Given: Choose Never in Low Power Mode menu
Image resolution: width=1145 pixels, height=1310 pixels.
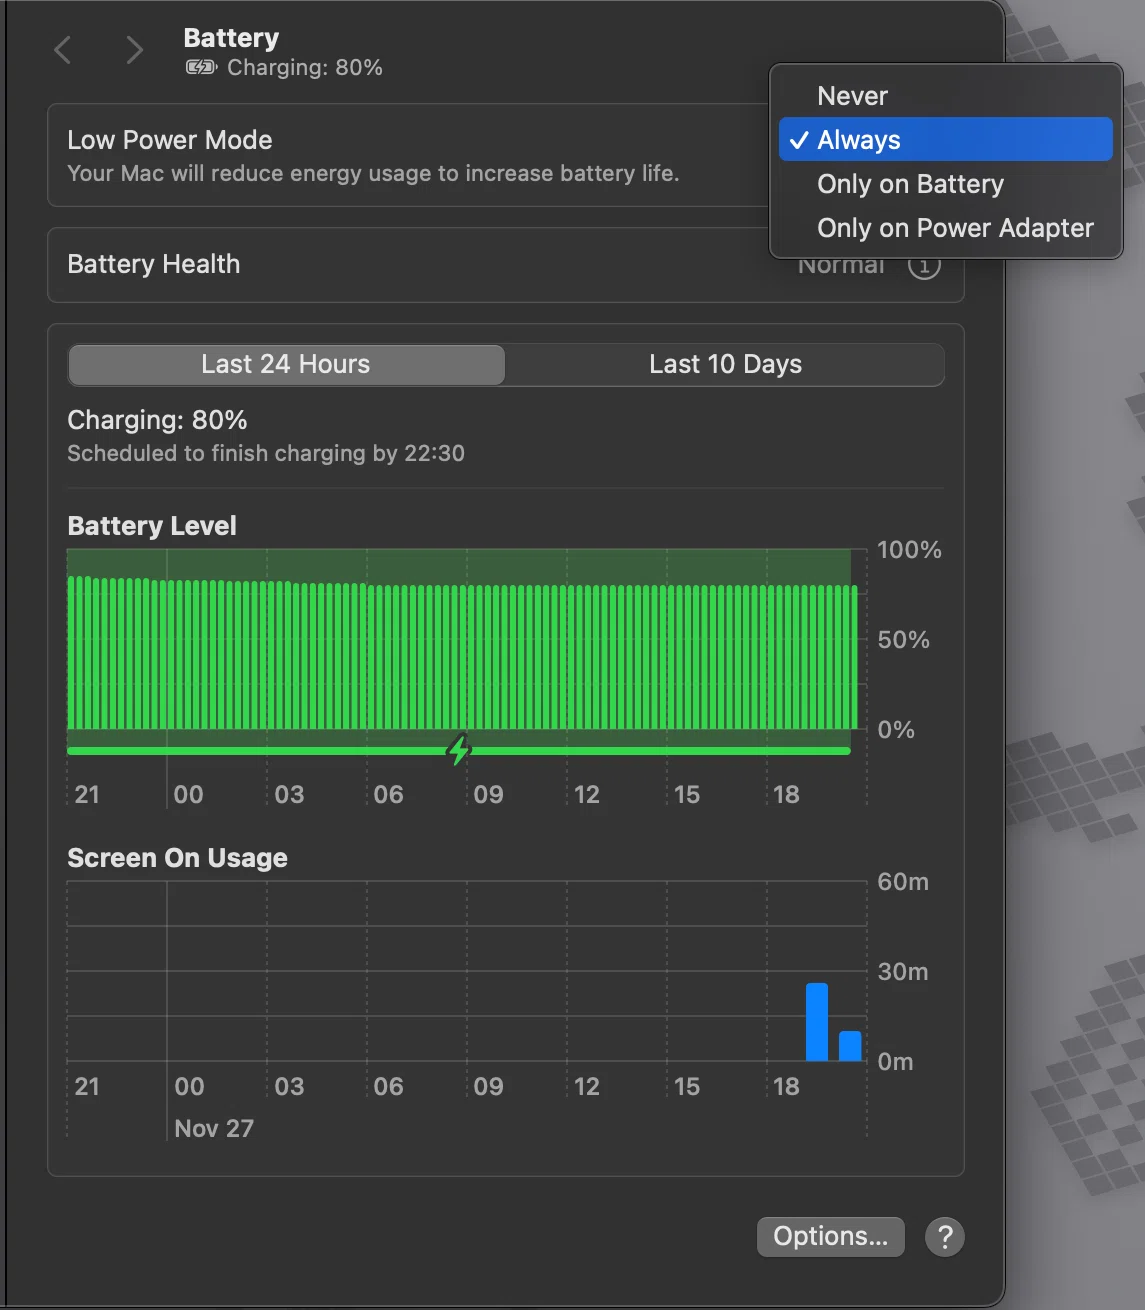Looking at the screenshot, I should tap(946, 96).
